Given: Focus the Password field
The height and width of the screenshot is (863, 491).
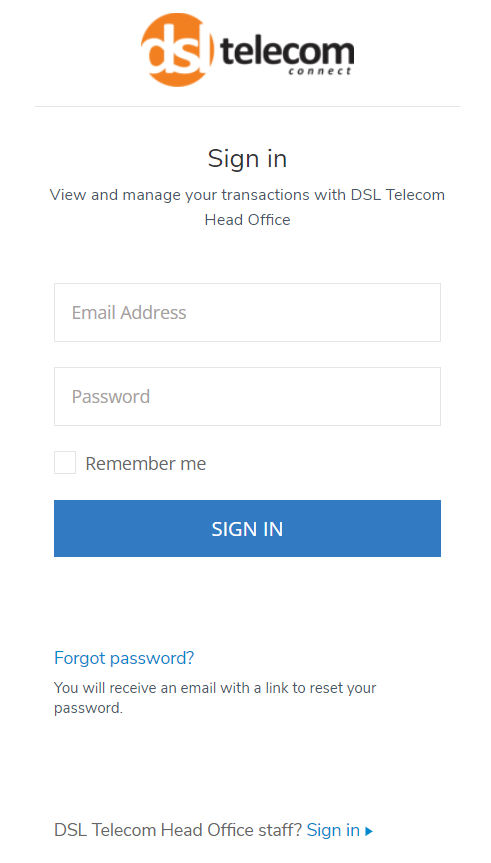Looking at the screenshot, I should 247,396.
